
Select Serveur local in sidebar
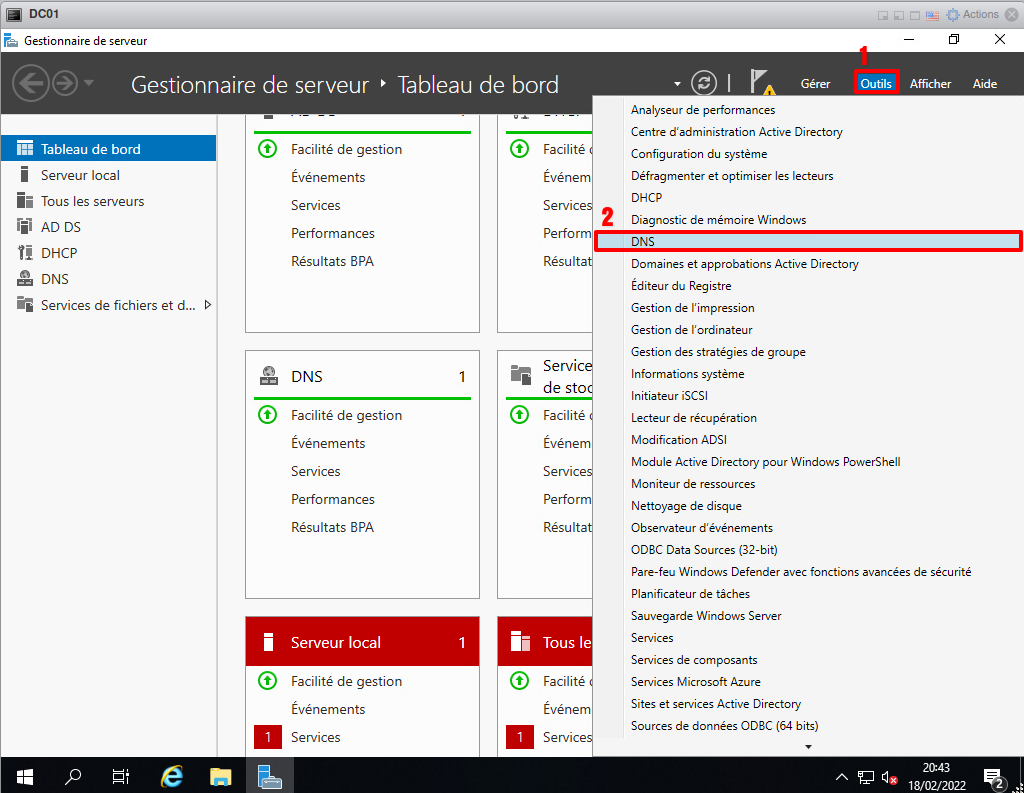point(80,175)
